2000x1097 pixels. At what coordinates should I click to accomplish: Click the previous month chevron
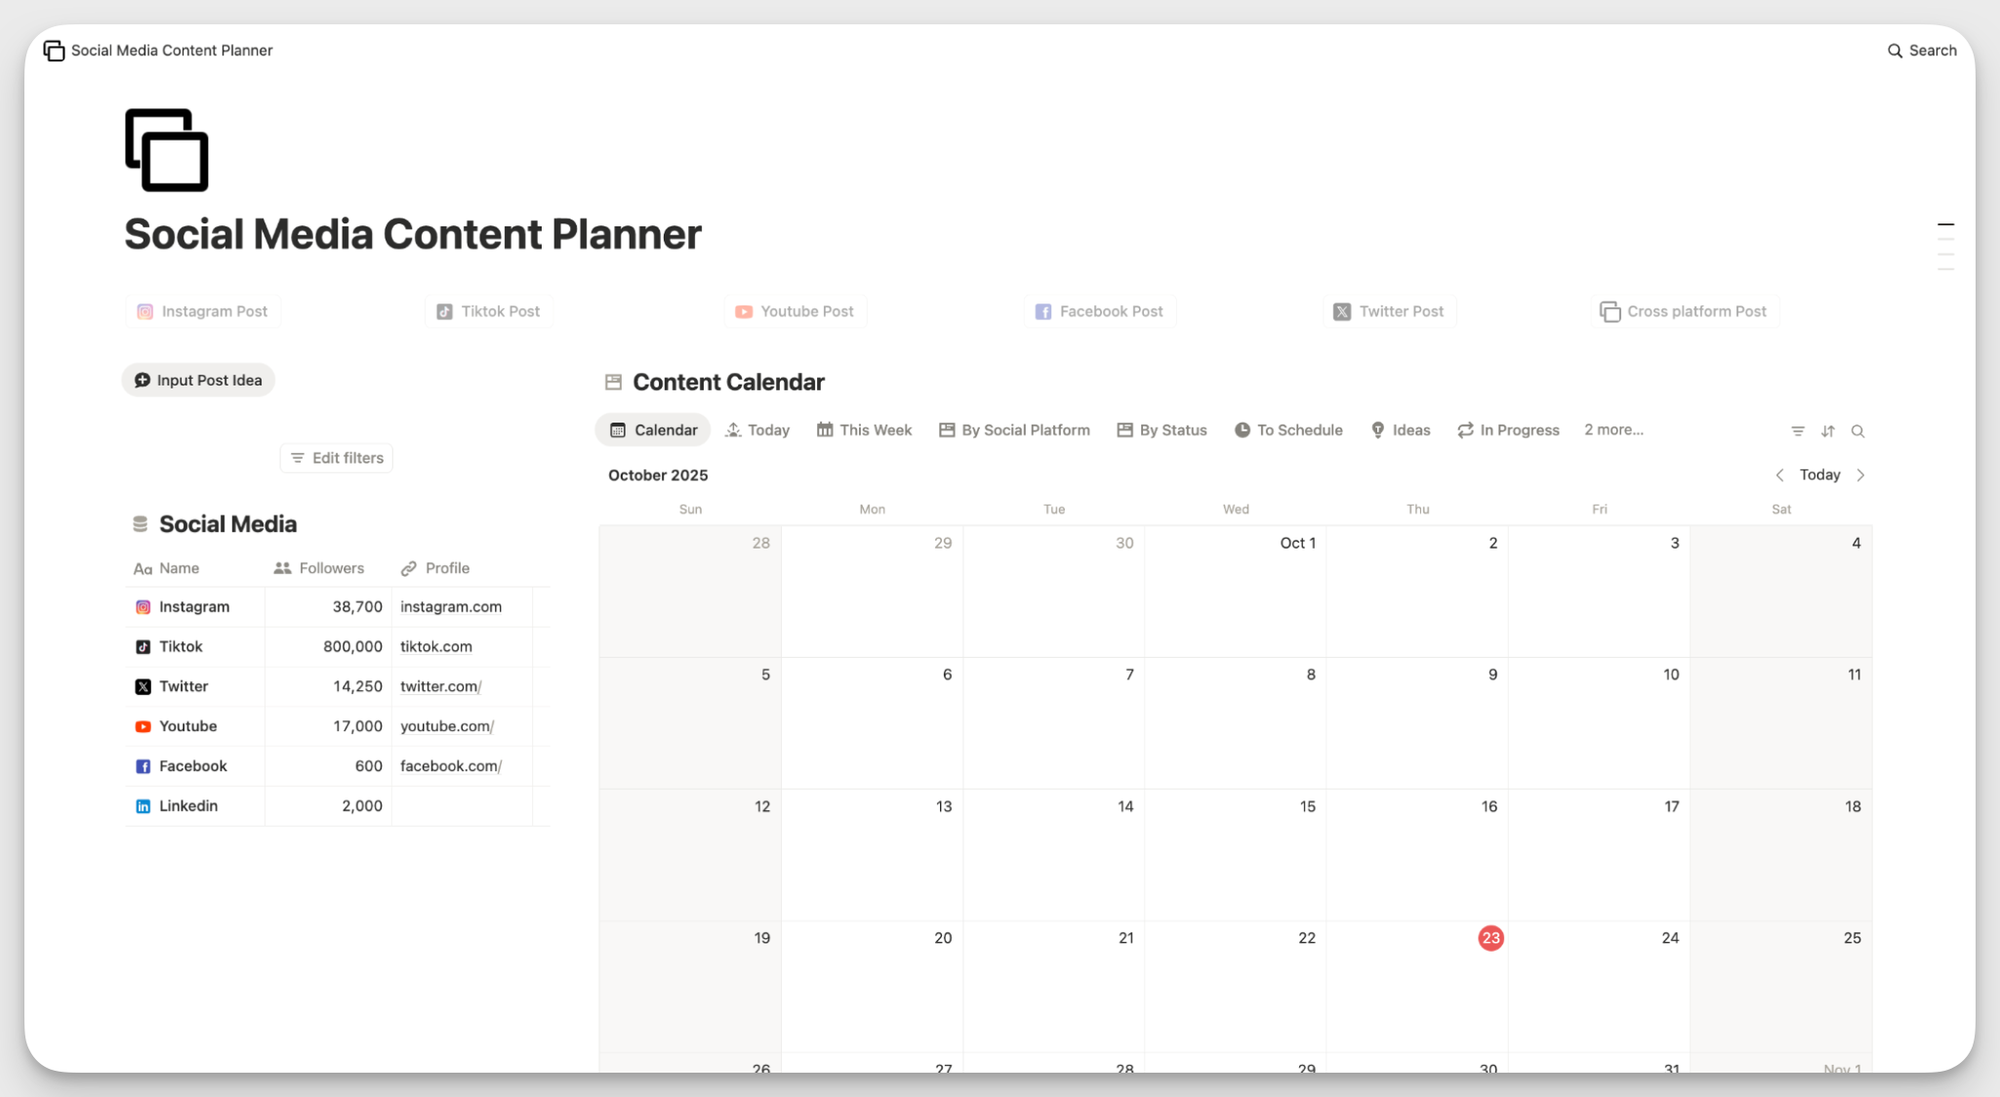[1780, 474]
